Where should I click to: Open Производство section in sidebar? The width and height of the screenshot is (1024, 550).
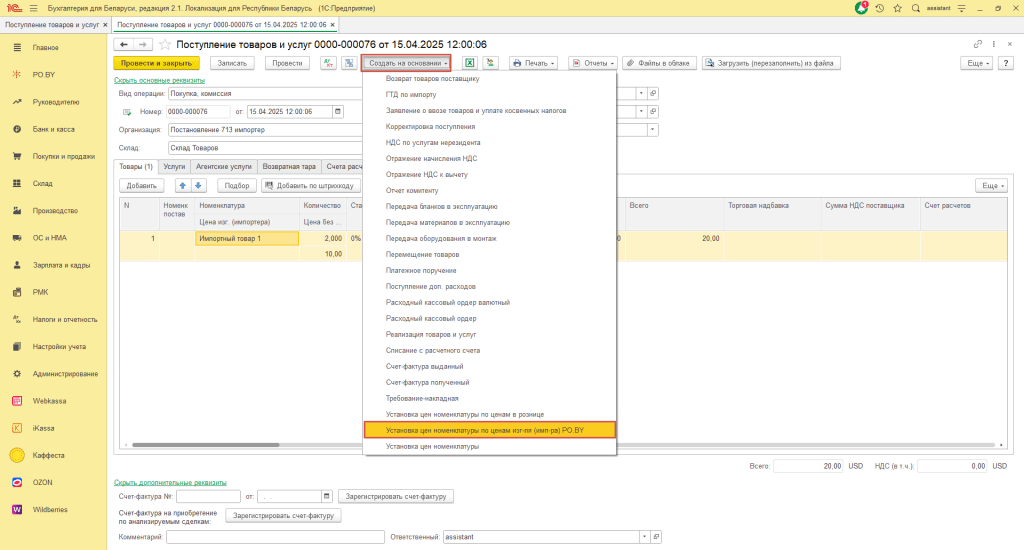coord(55,210)
